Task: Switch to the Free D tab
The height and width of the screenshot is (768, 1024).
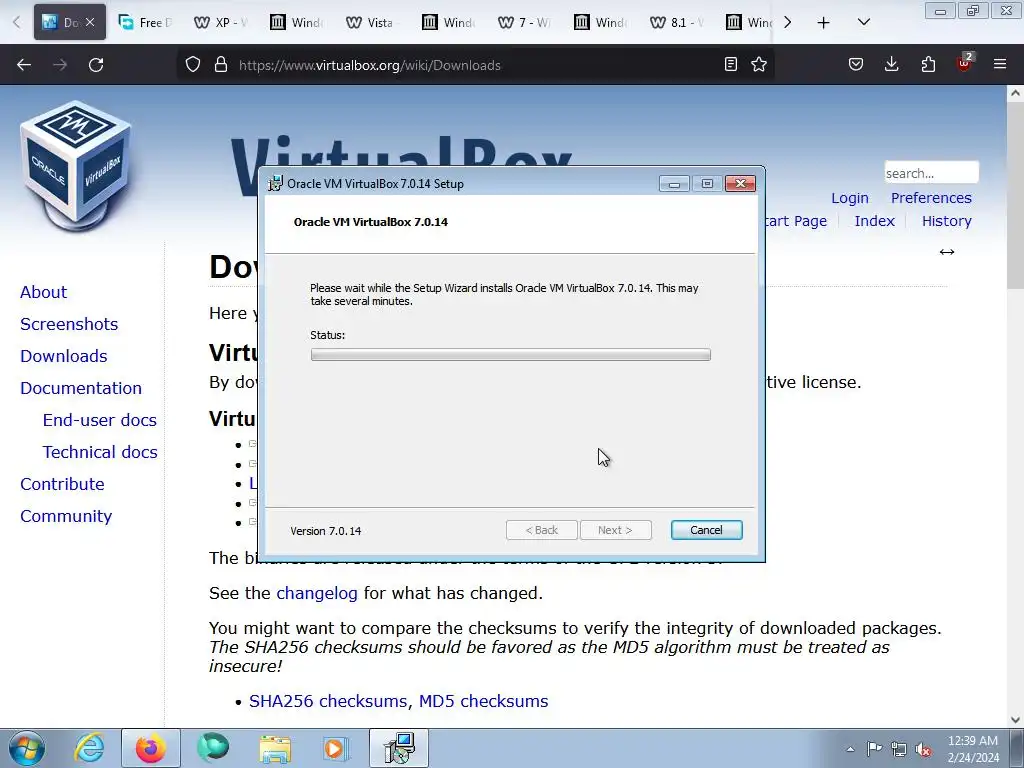Action: click(145, 22)
